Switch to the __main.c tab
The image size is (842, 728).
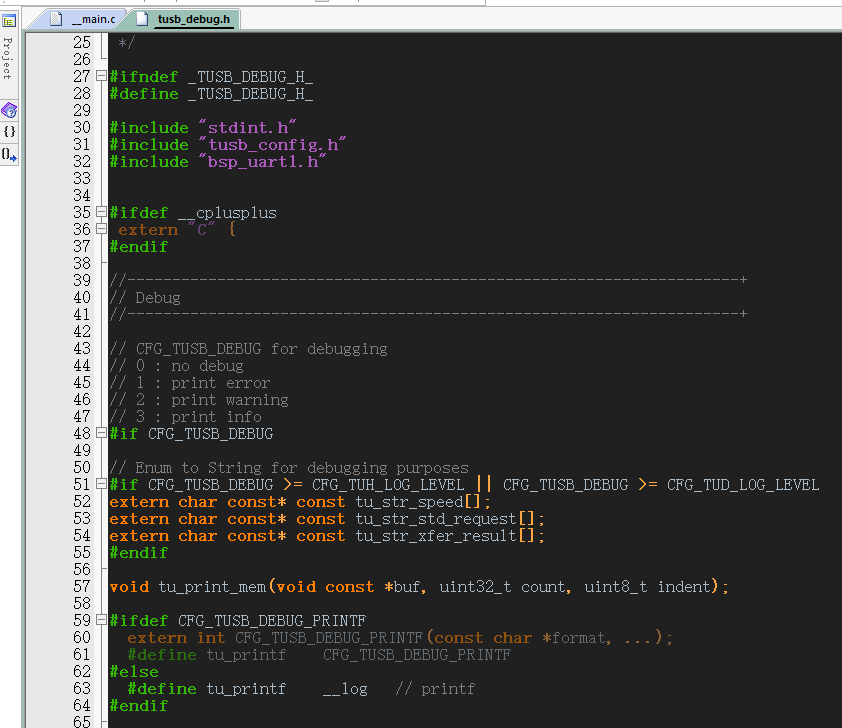click(84, 19)
